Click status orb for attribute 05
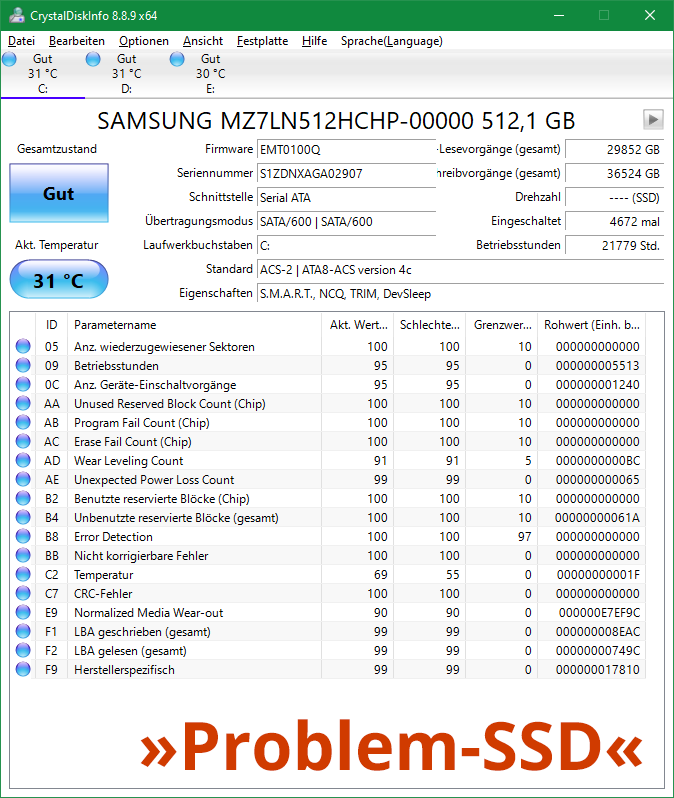The width and height of the screenshot is (674, 798). pos(23,346)
